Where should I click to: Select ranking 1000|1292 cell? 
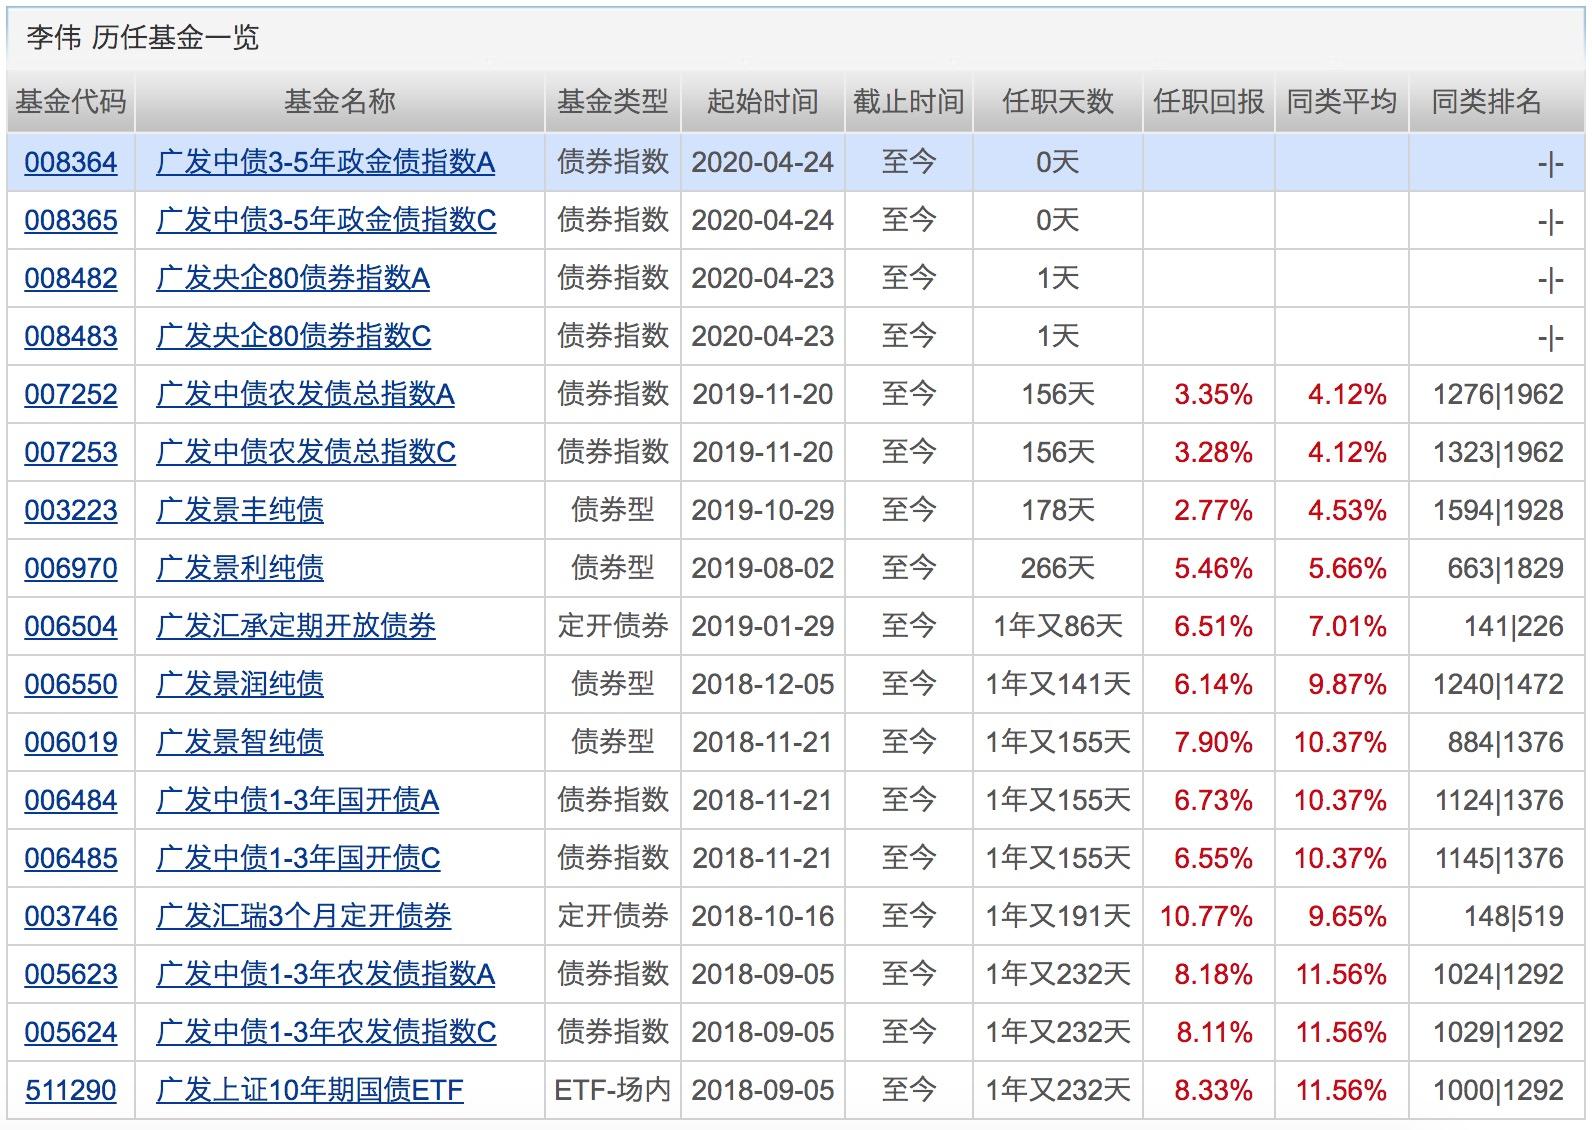pos(1498,1090)
